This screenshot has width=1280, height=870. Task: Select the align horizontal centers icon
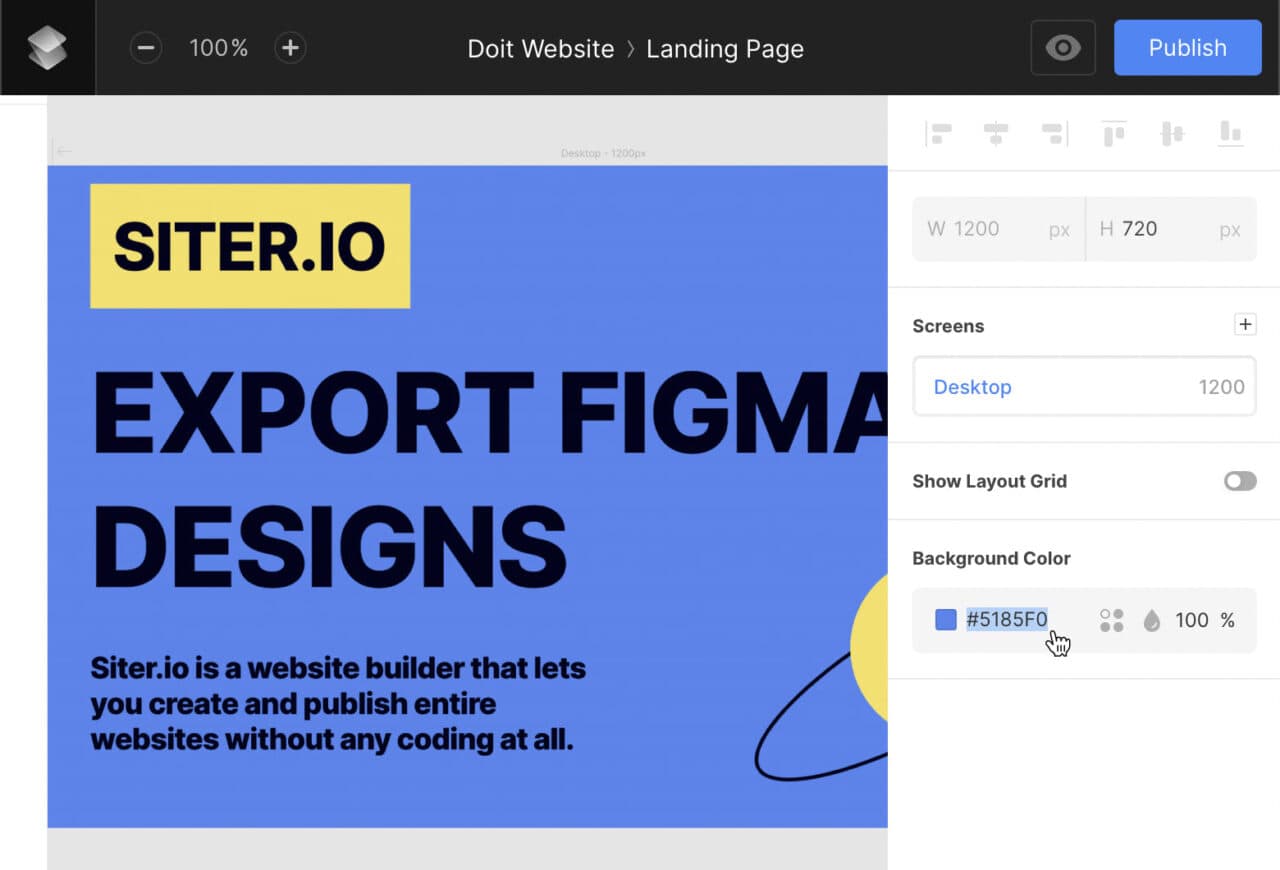996,133
